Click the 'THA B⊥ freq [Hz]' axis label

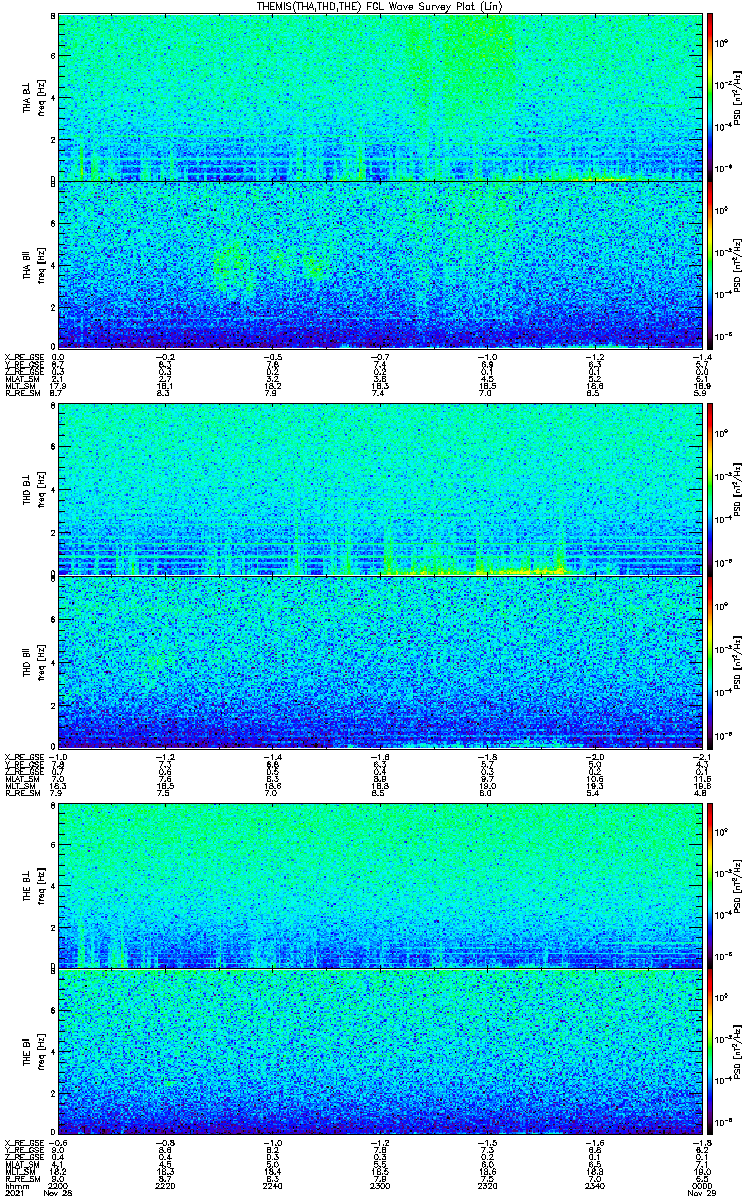pos(34,96)
